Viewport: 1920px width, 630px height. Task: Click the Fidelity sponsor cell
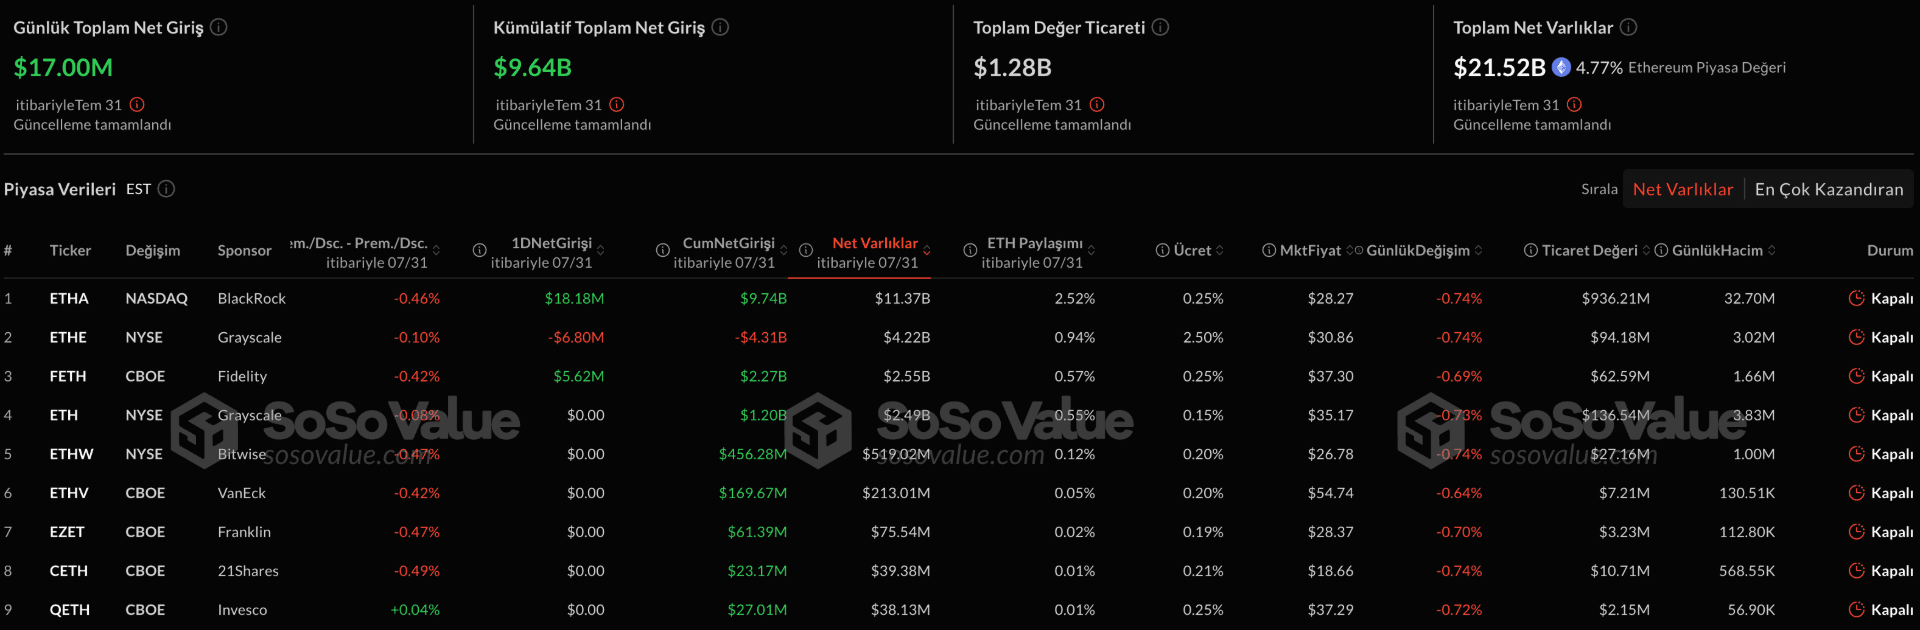242,376
